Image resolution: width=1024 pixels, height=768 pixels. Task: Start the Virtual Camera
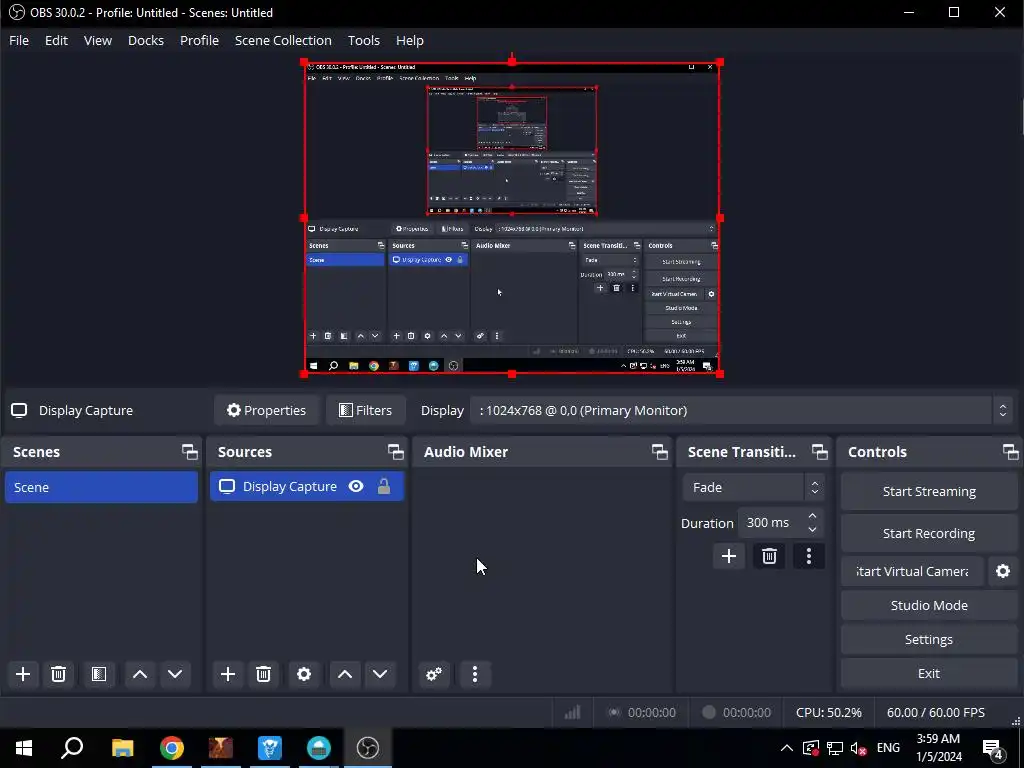coord(912,571)
